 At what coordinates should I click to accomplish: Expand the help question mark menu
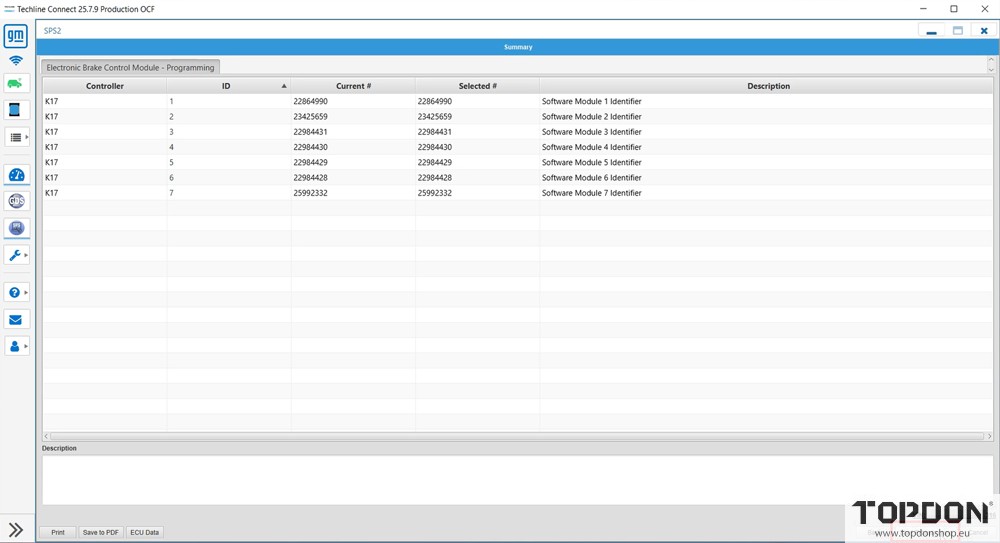point(16,293)
